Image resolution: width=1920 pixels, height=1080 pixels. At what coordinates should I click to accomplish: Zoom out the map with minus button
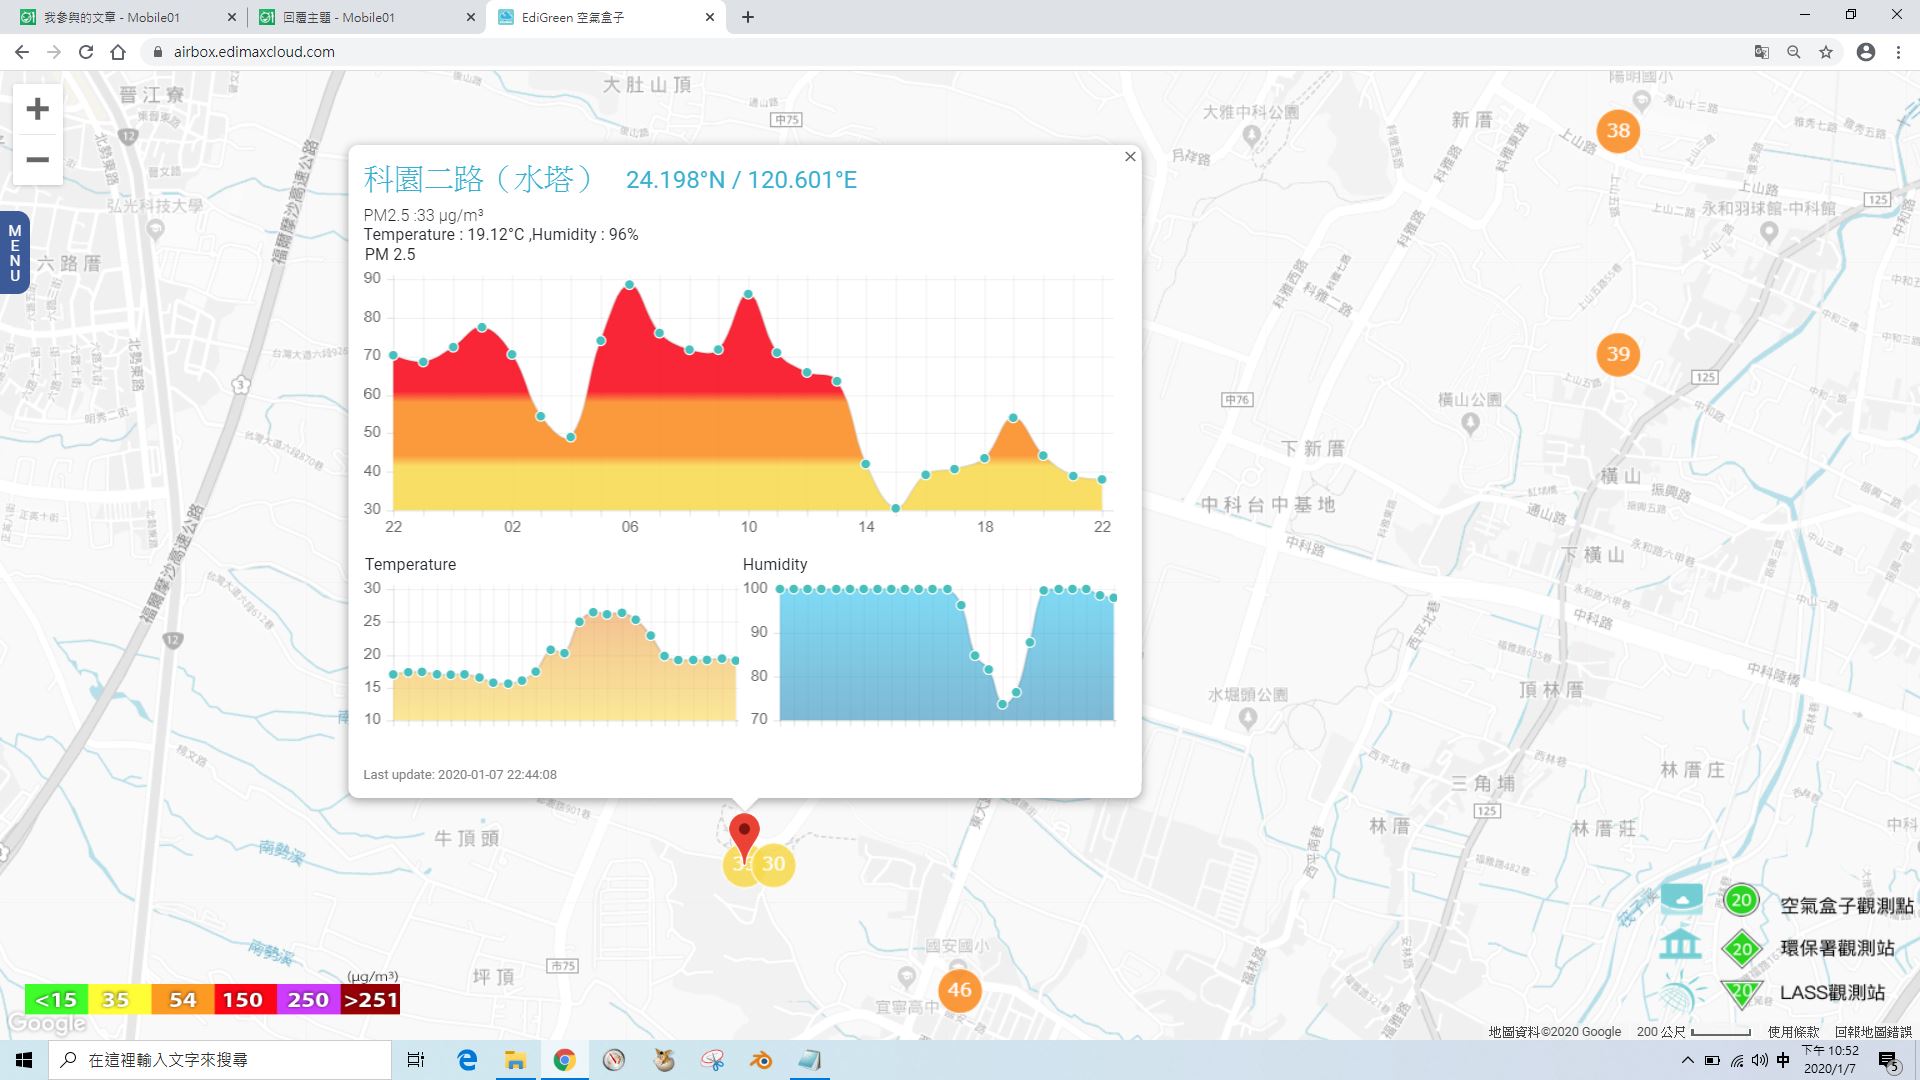(x=37, y=160)
